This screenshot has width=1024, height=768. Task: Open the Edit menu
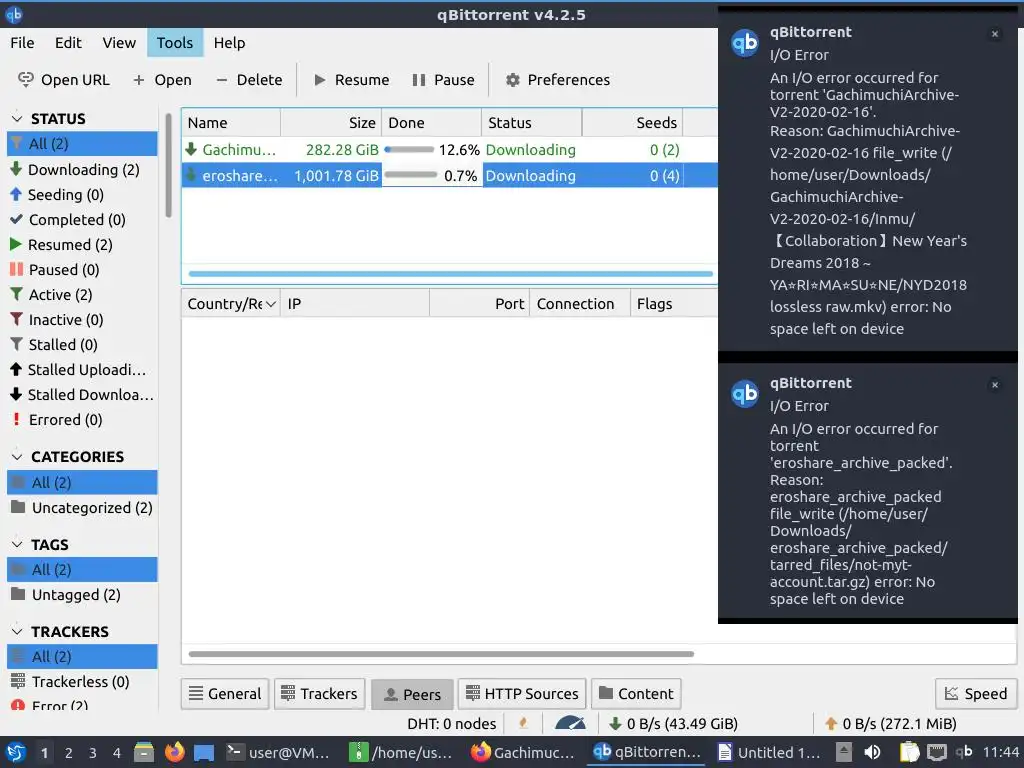pos(68,42)
